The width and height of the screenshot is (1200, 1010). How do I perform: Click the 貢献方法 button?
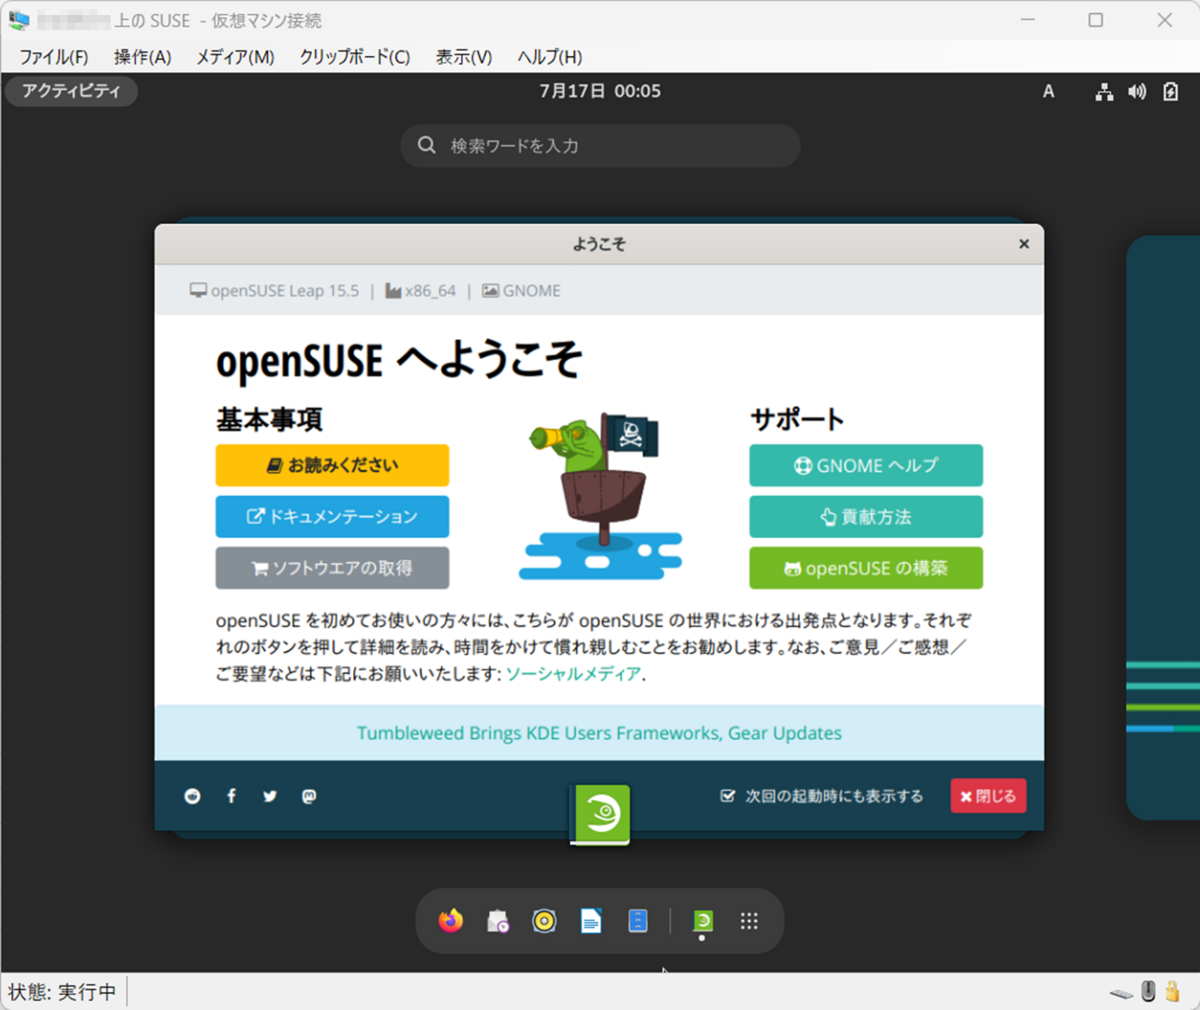[x=866, y=516]
